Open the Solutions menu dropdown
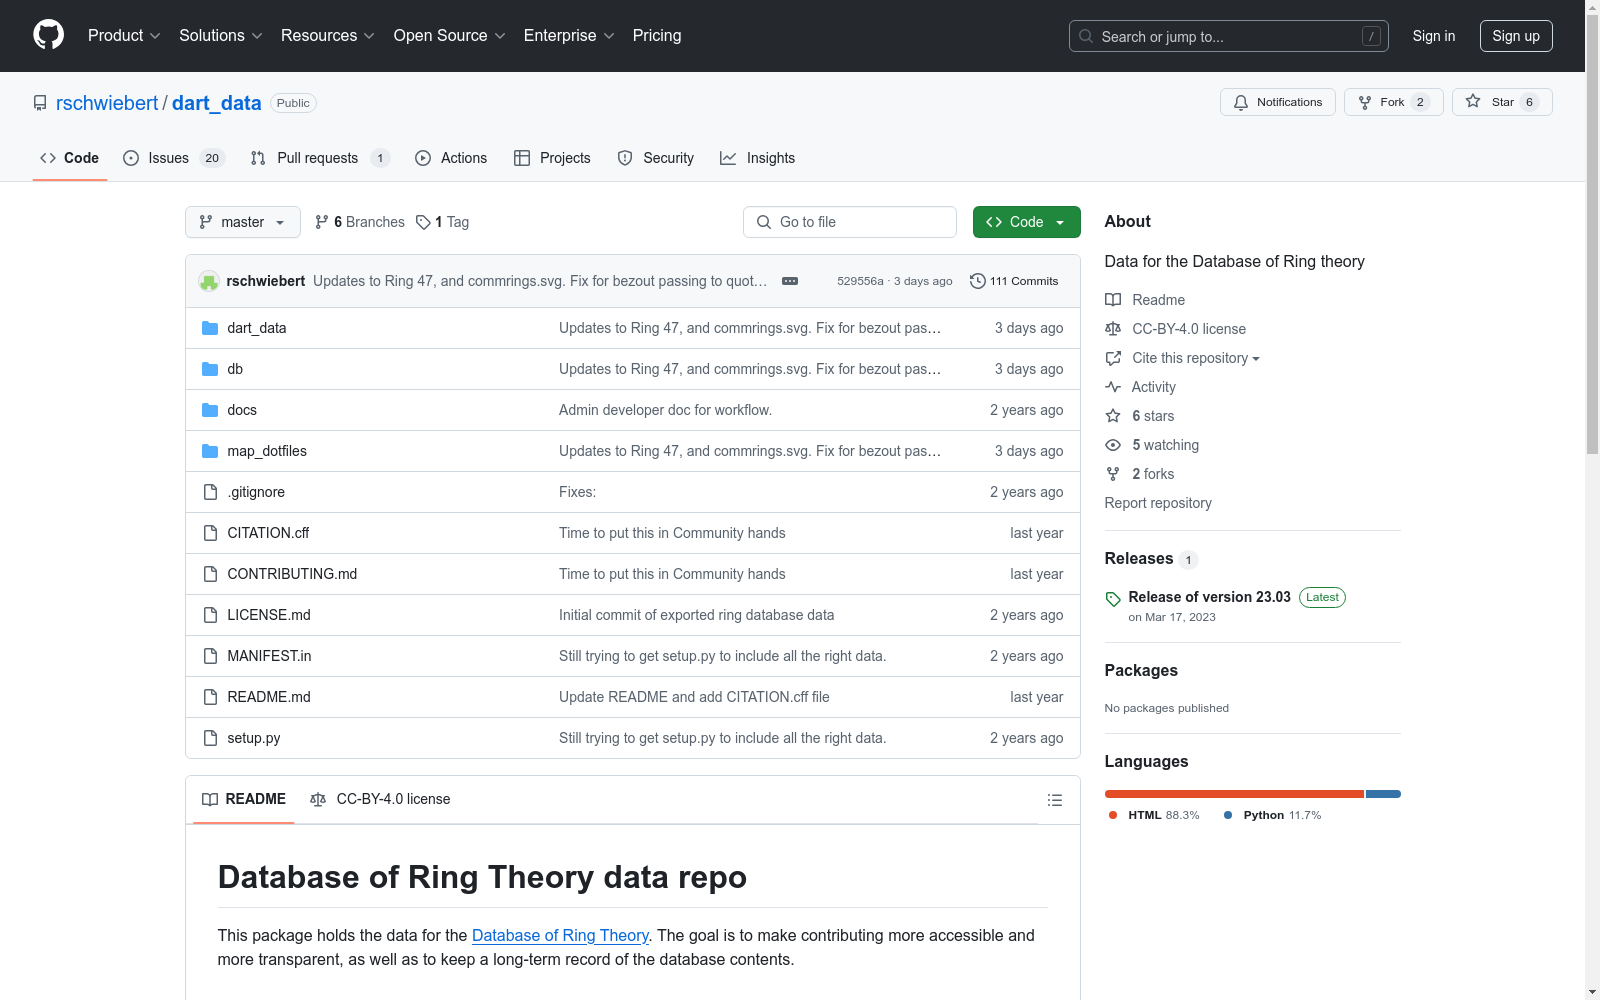Viewport: 1600px width, 1000px height. pos(221,36)
